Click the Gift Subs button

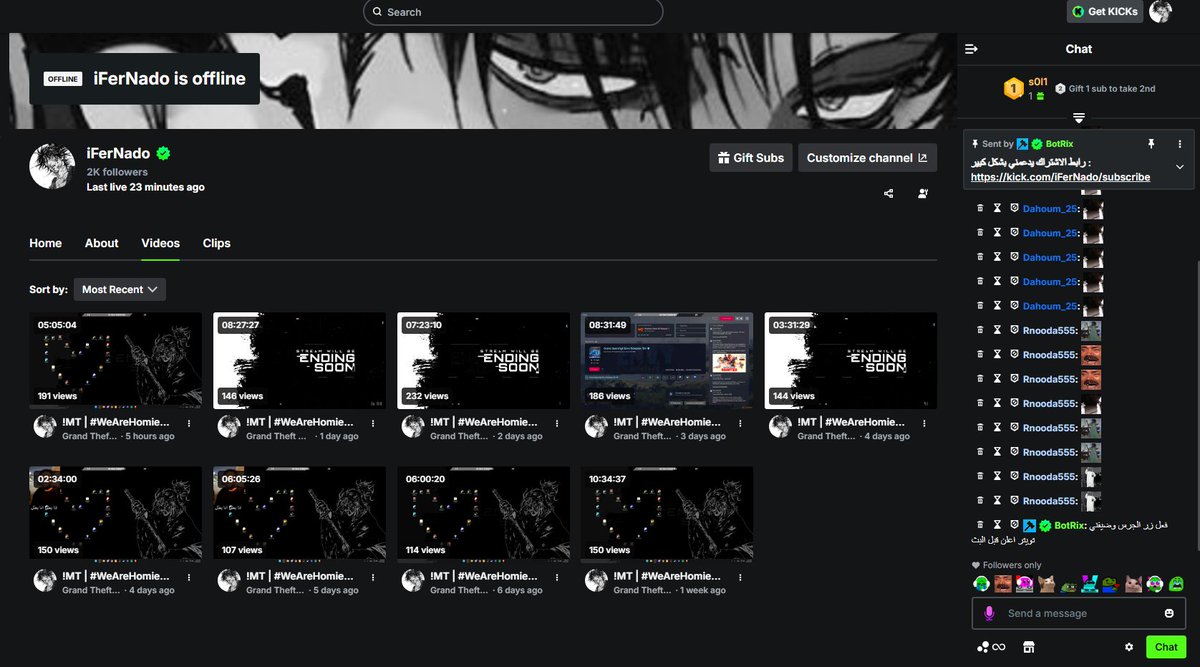751,158
